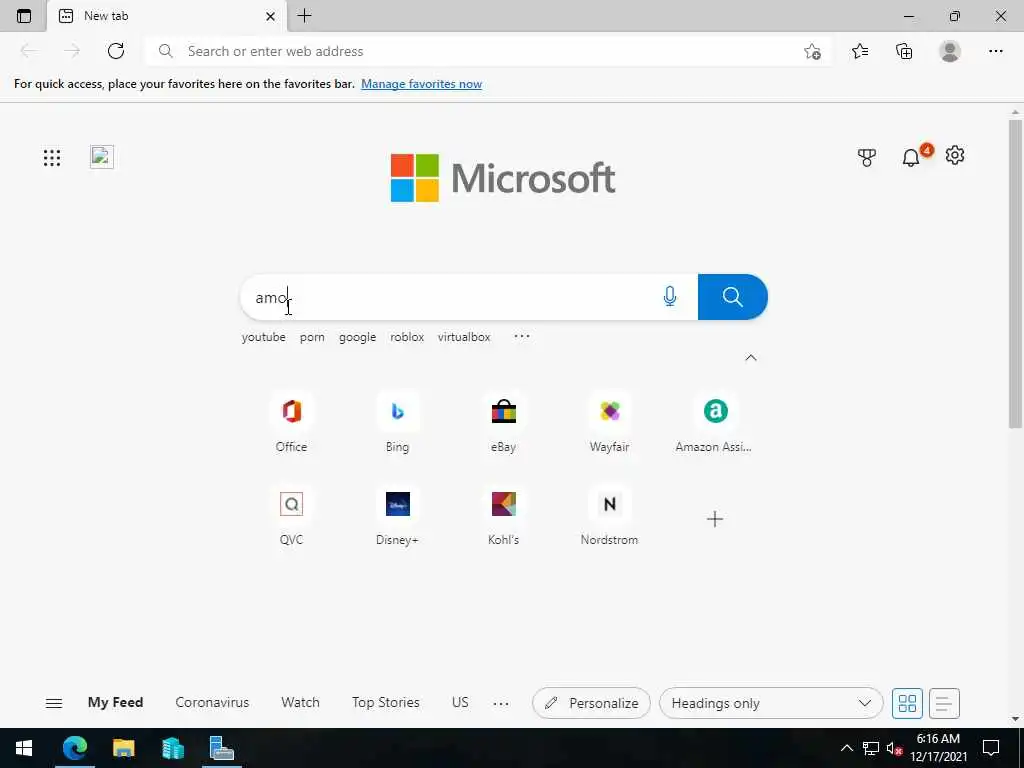The image size is (1024, 768).
Task: Switch to the Watch tab
Action: click(x=300, y=703)
